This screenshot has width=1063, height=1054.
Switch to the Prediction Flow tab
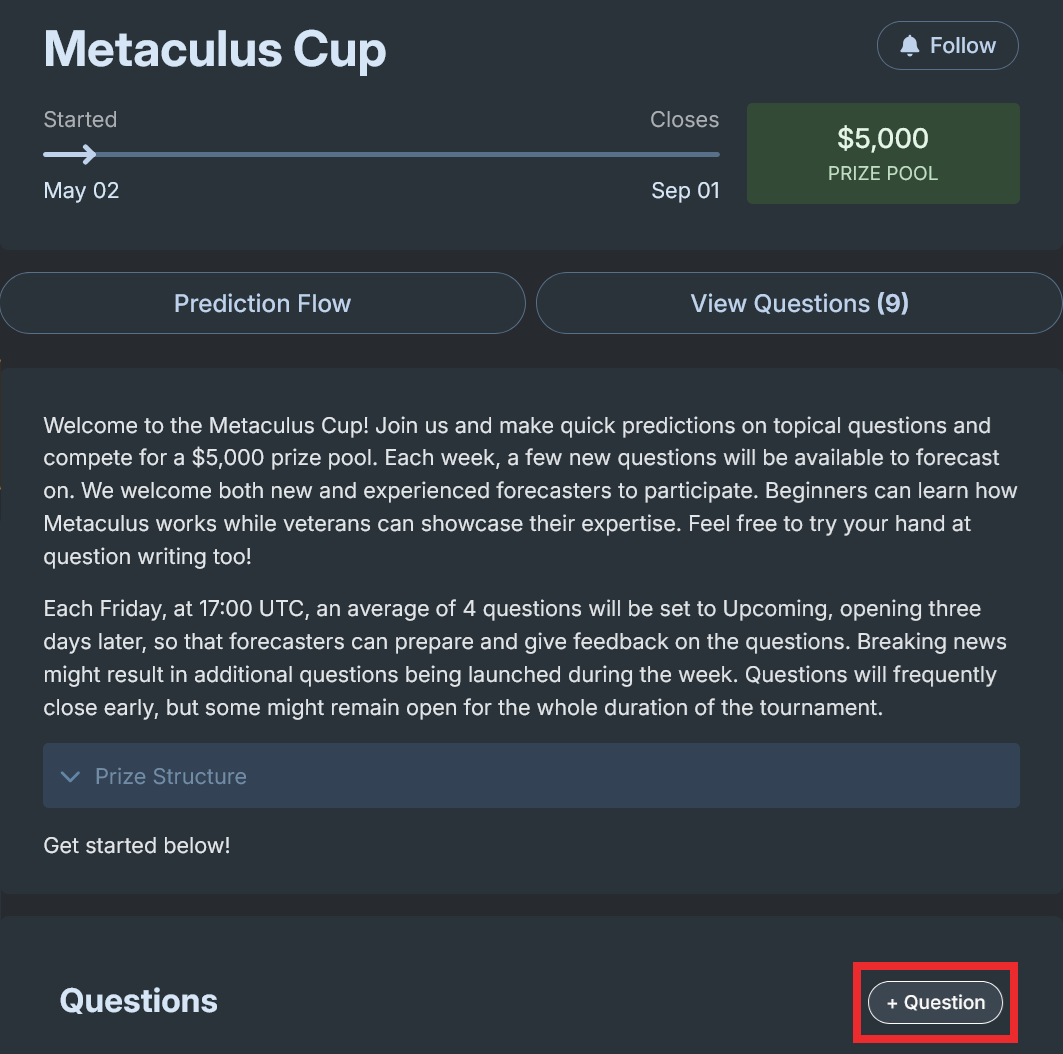tap(262, 303)
